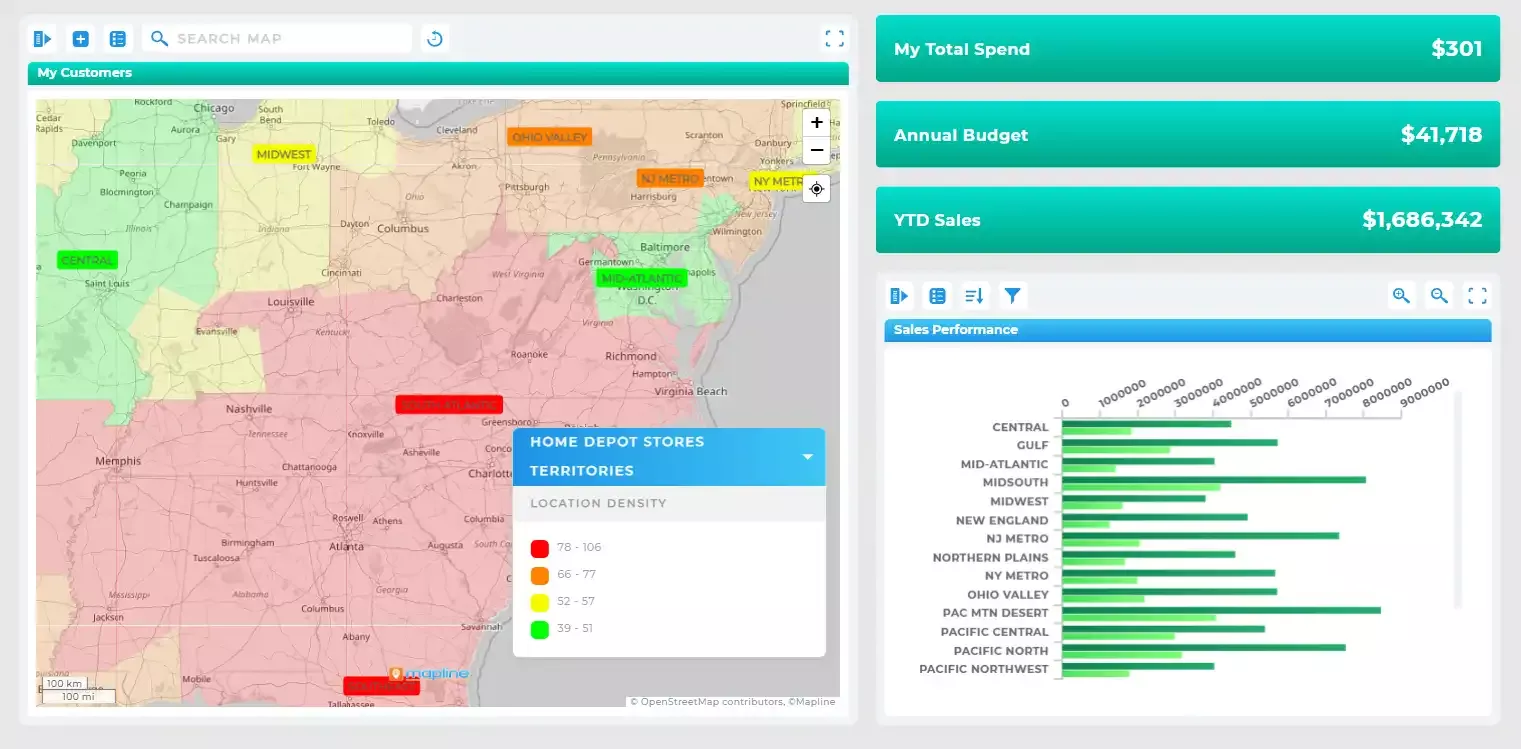Image resolution: width=1521 pixels, height=749 pixels.
Task: Click the $301 Total Spend value
Action: 1457,49
